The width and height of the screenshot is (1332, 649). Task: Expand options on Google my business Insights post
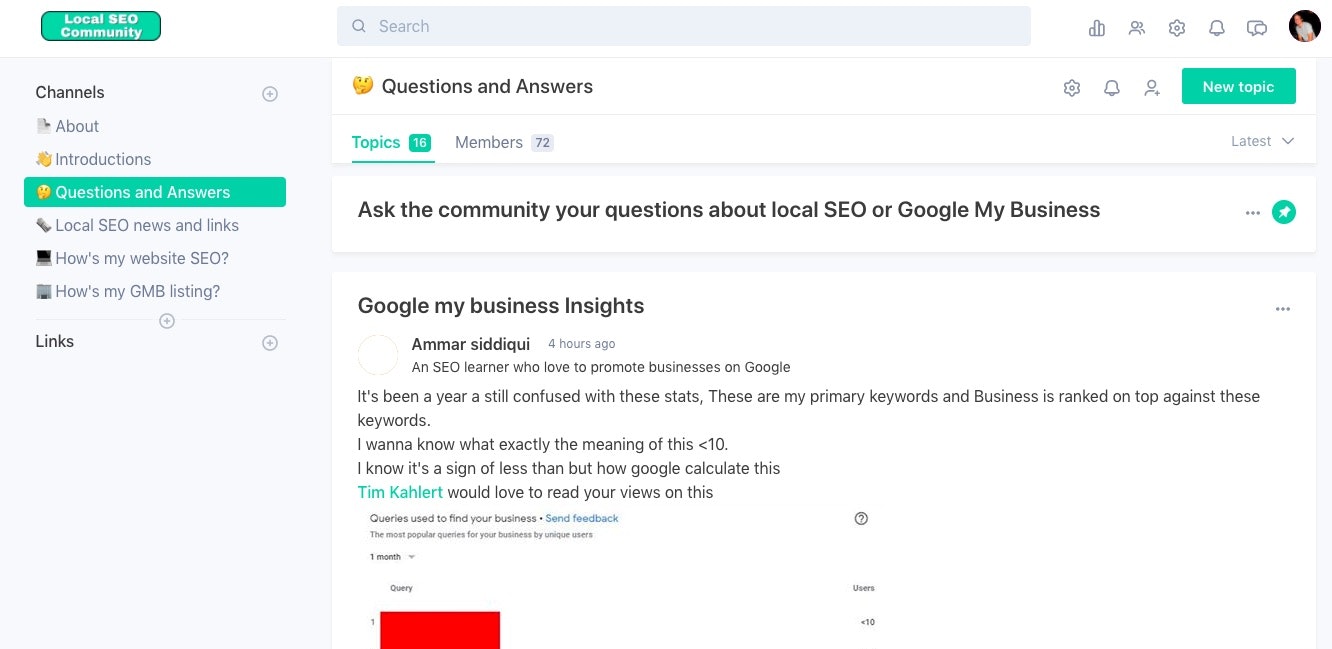[x=1283, y=309]
